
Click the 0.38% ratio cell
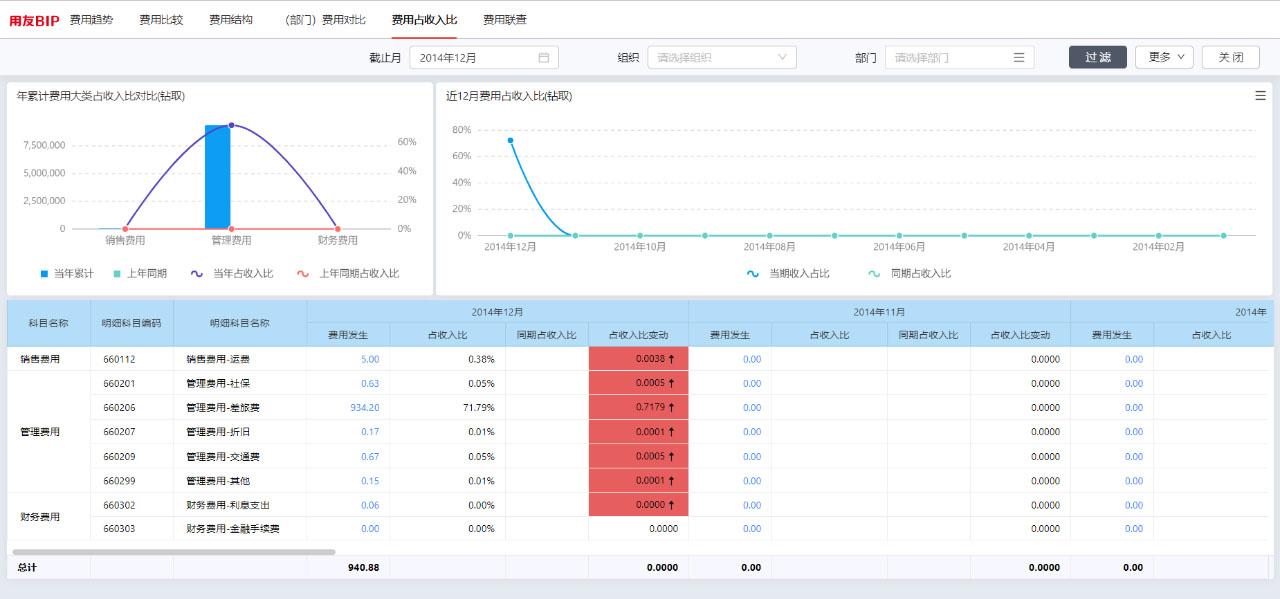point(448,359)
